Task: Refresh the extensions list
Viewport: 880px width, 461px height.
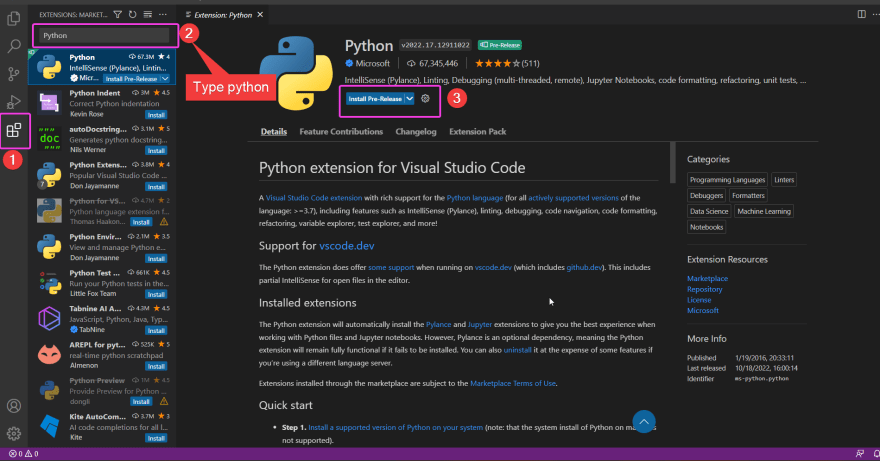Action: pyautogui.click(x=132, y=15)
